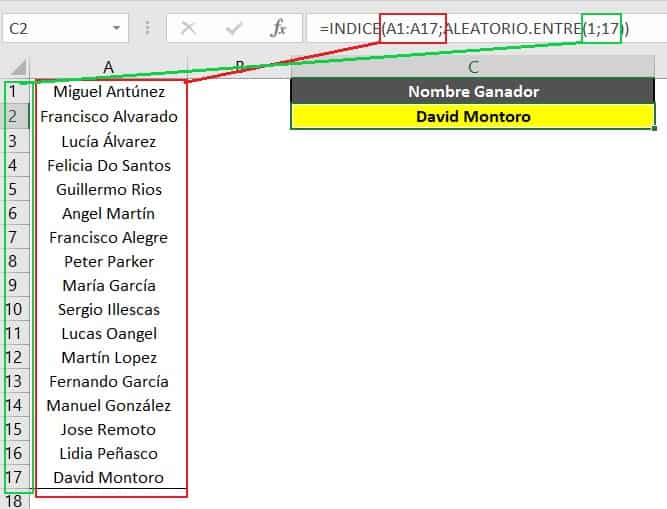Click cell with Peter Parker
Viewport: 667px width, 509px height.
tap(109, 261)
